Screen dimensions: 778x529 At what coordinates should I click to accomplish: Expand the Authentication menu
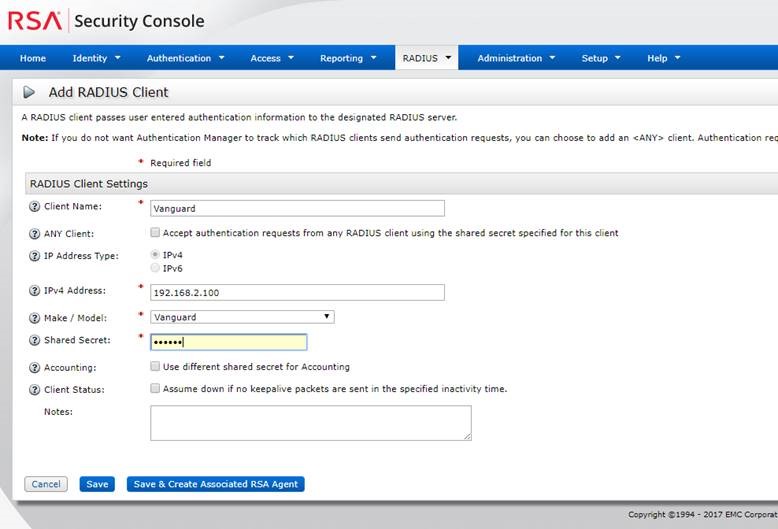tap(185, 58)
